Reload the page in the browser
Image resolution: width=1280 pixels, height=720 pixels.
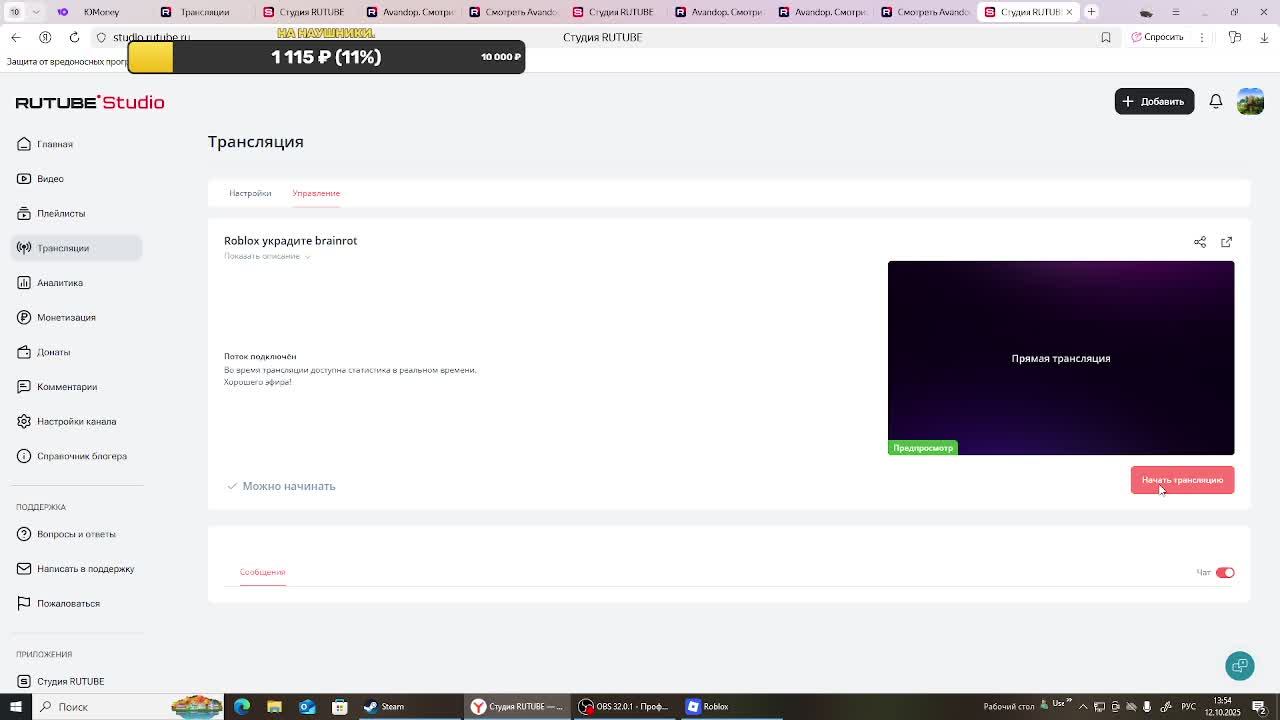pos(74,37)
